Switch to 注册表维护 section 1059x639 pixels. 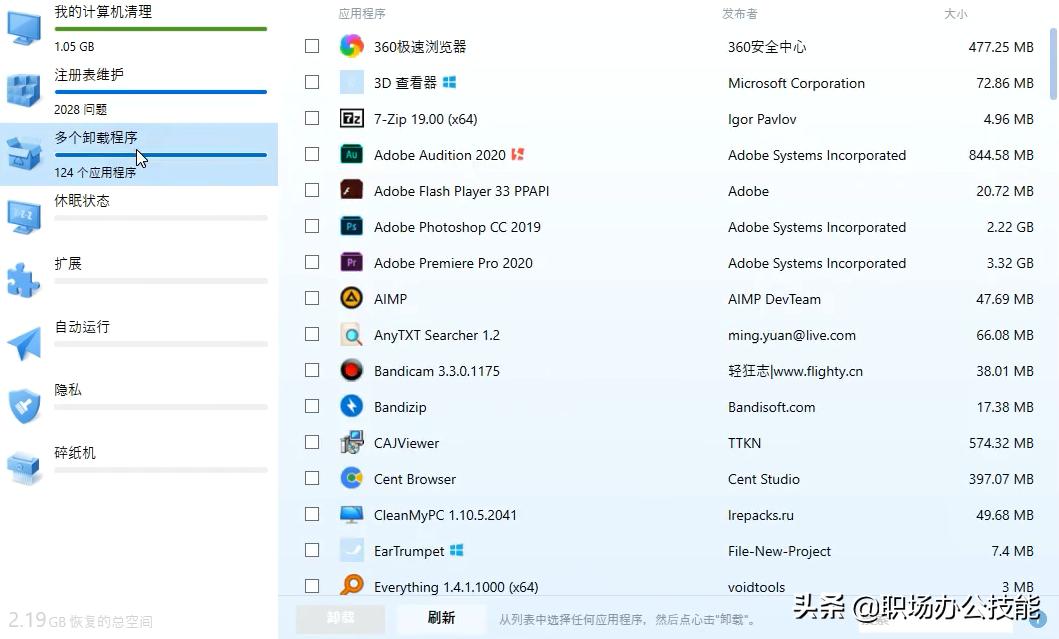coord(138,91)
